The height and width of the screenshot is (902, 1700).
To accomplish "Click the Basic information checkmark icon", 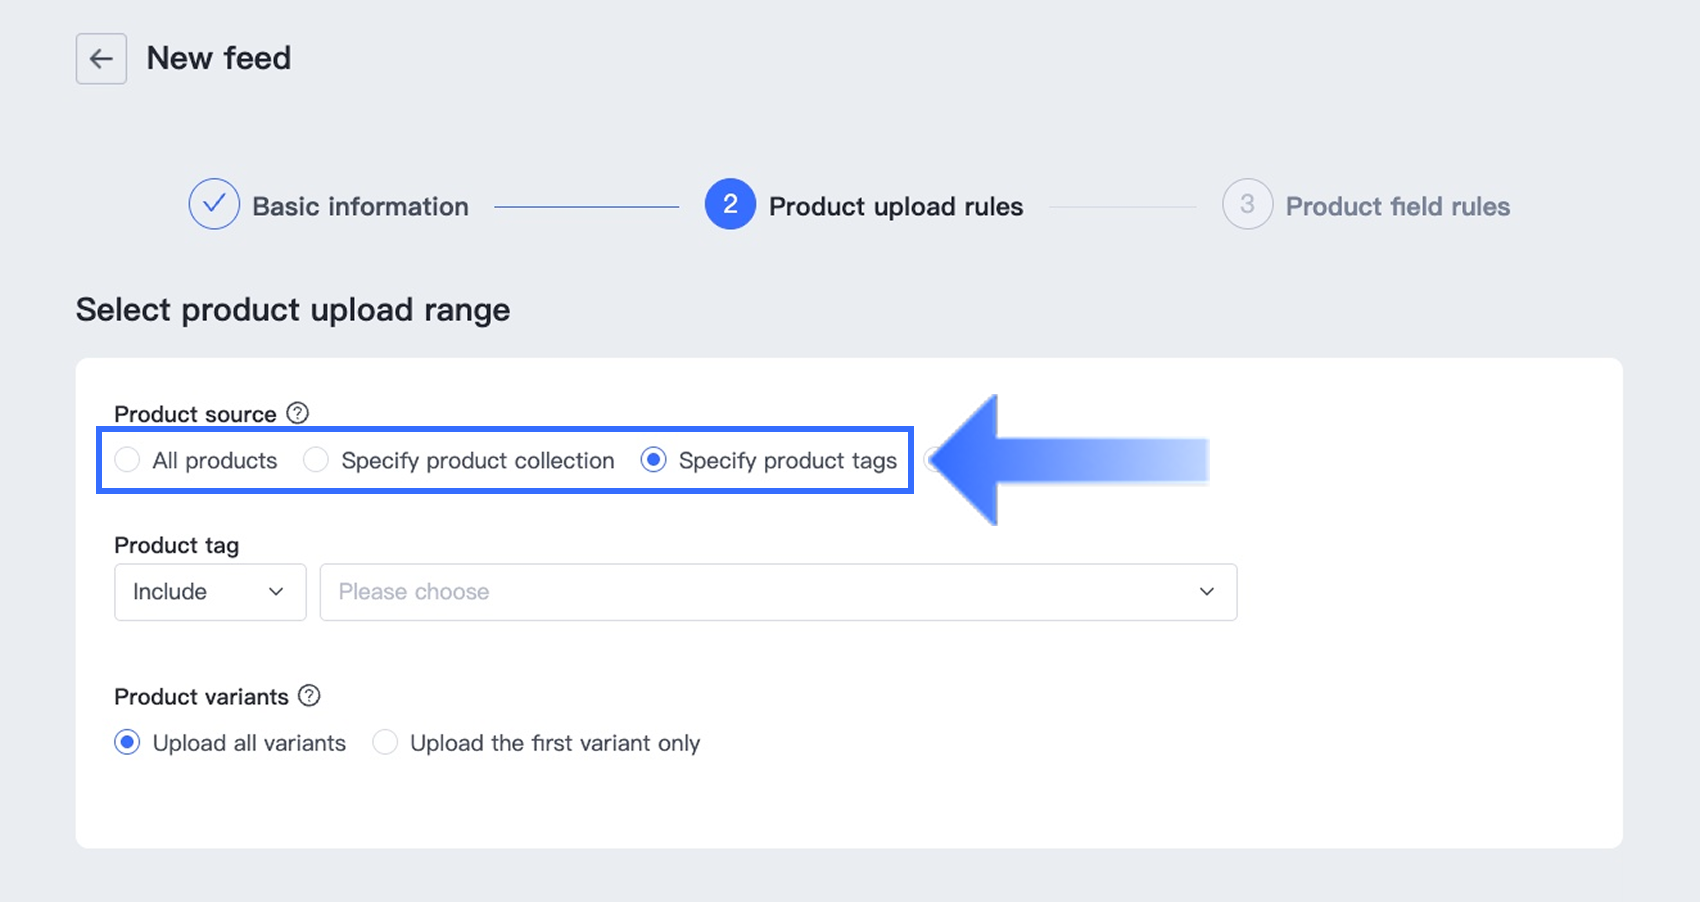I will click(x=214, y=205).
